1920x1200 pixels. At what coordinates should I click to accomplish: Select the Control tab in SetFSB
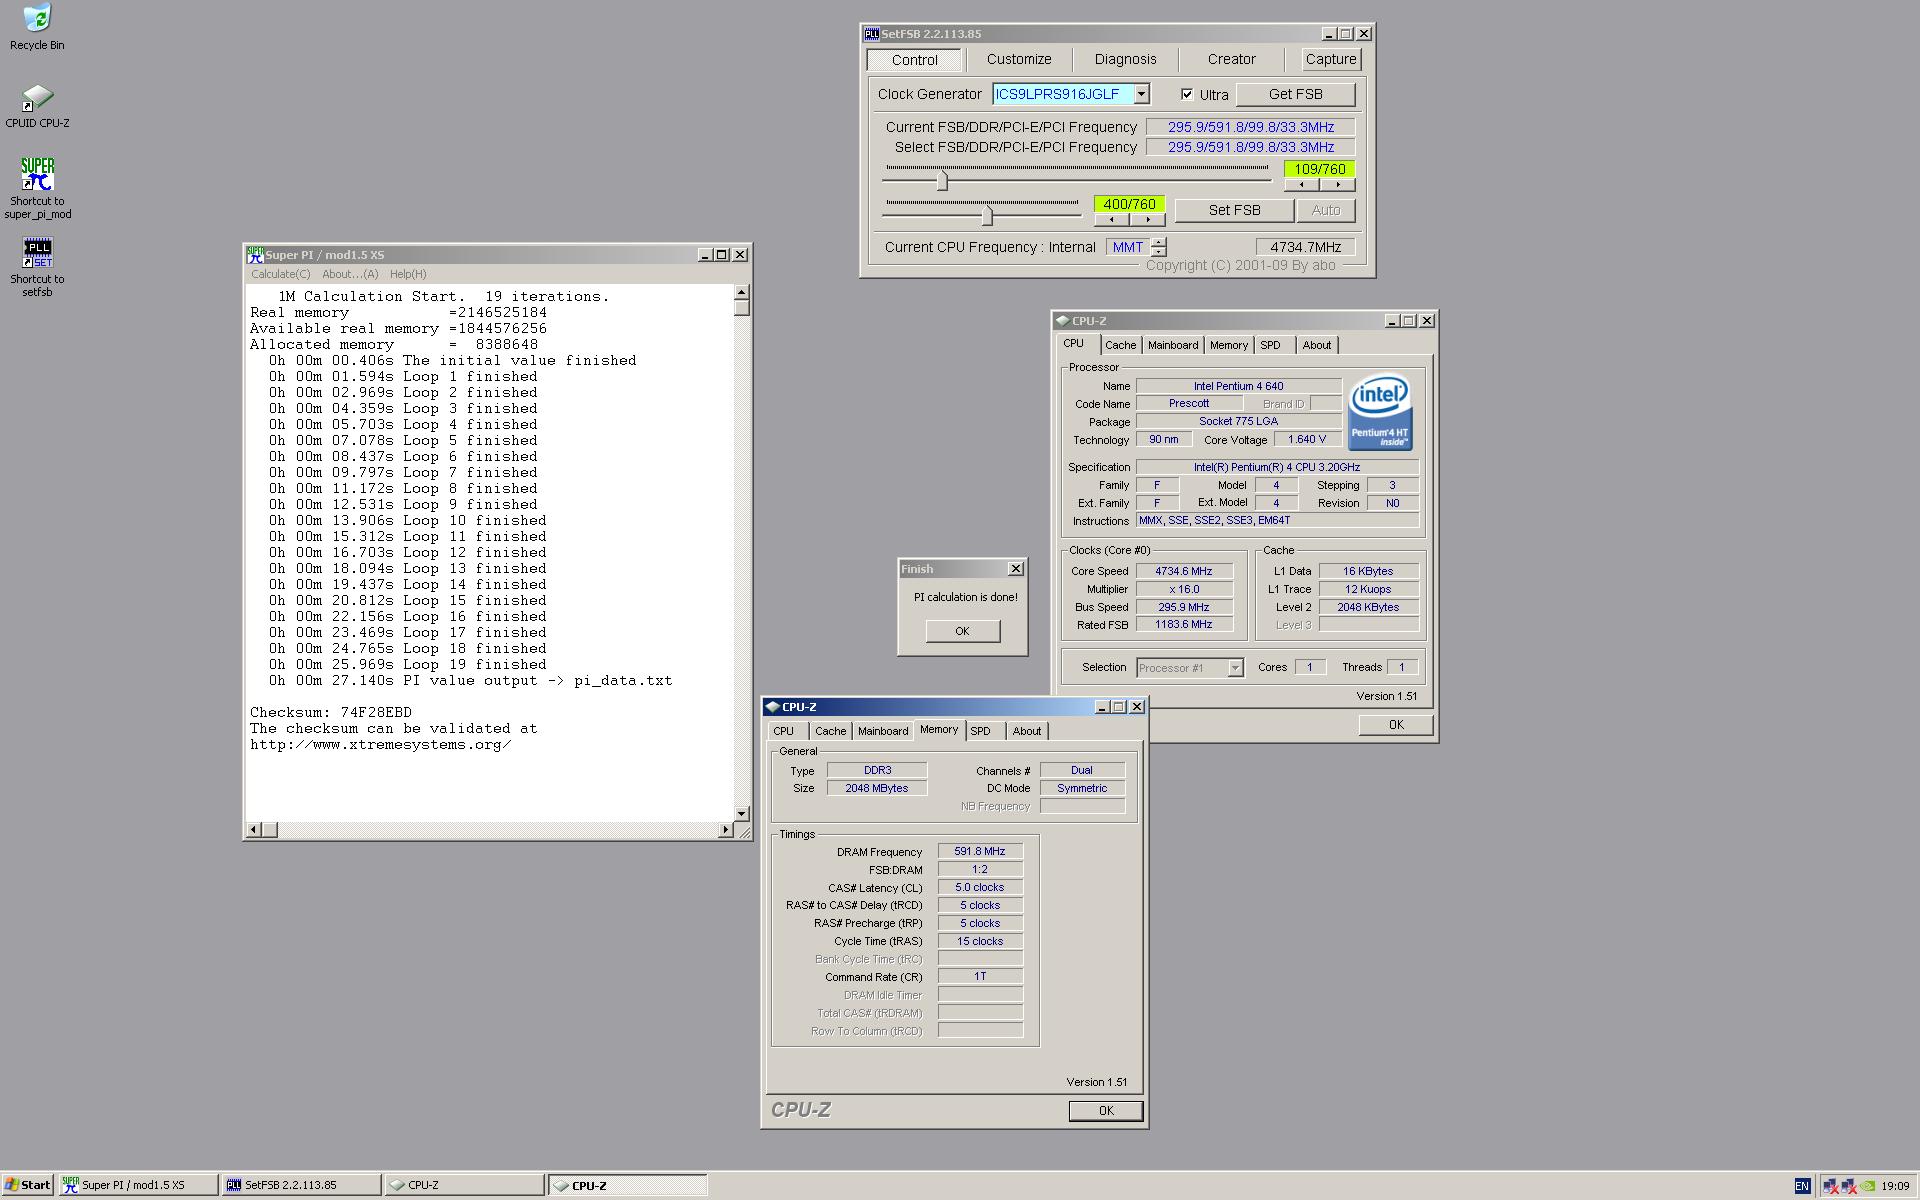pyautogui.click(x=915, y=60)
